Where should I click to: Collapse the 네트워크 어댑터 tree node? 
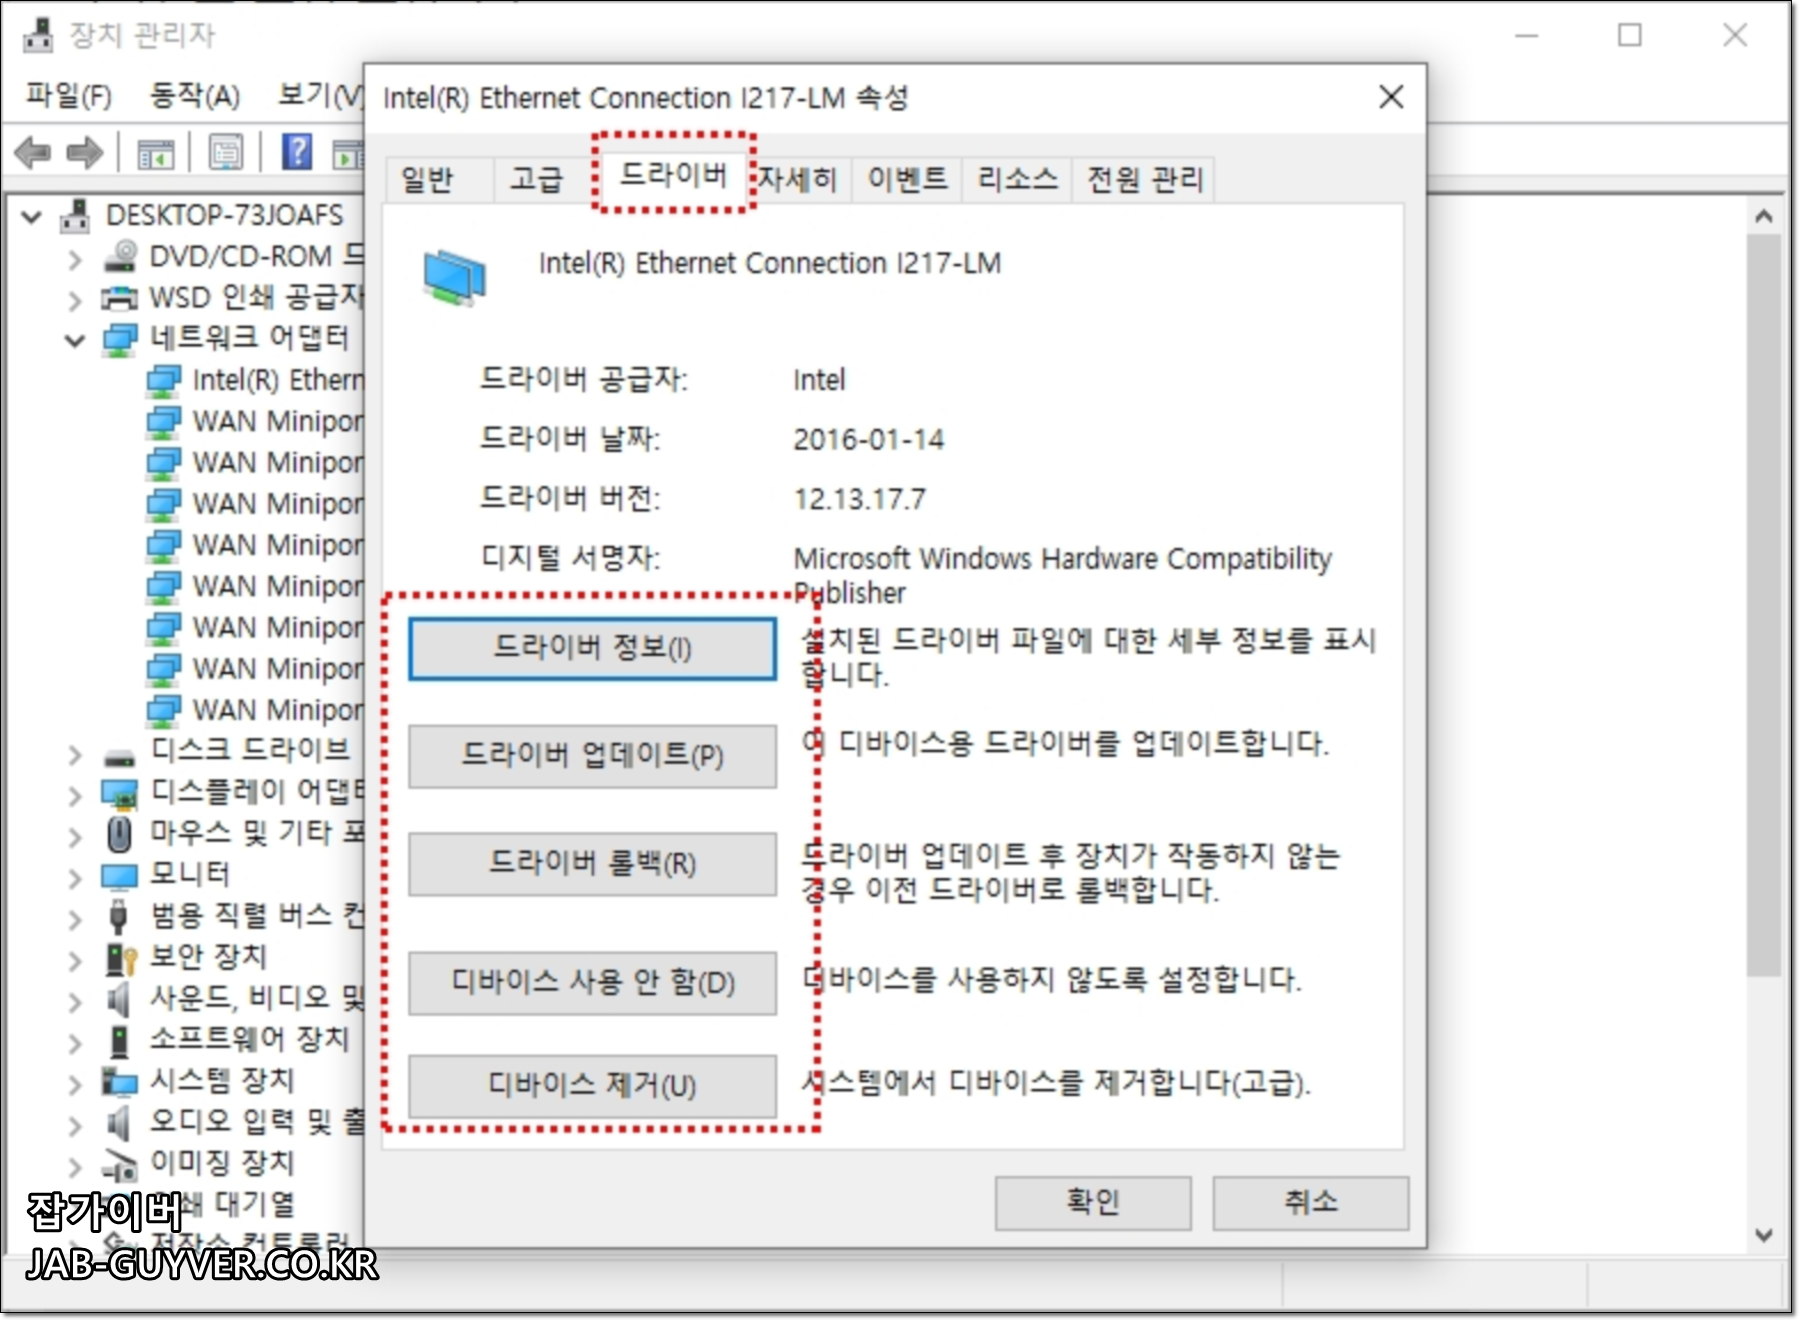click(x=73, y=338)
